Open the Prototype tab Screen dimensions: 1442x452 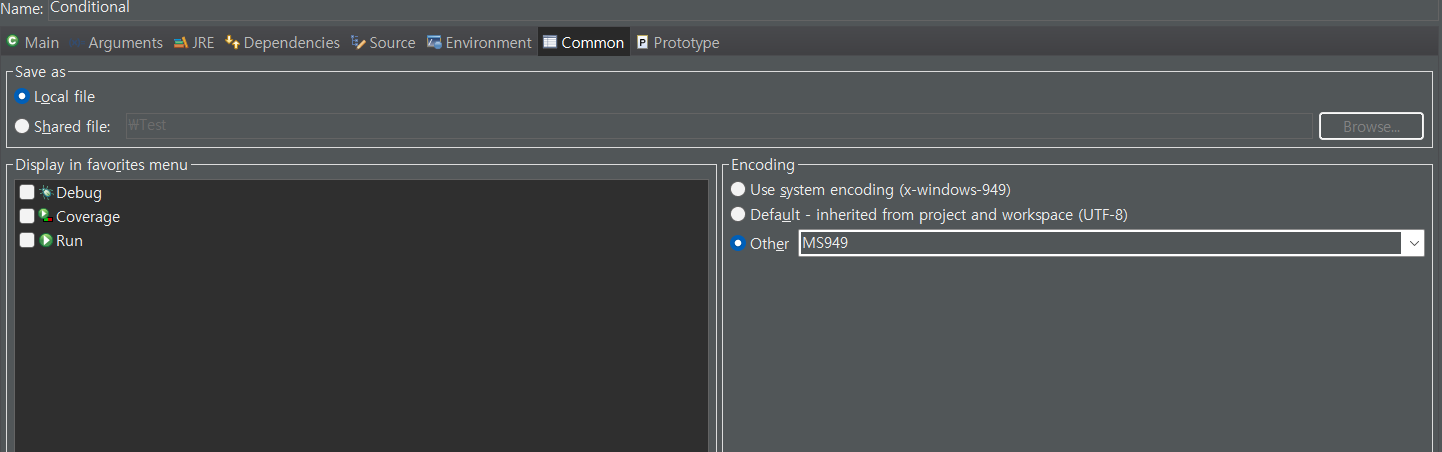tap(678, 43)
